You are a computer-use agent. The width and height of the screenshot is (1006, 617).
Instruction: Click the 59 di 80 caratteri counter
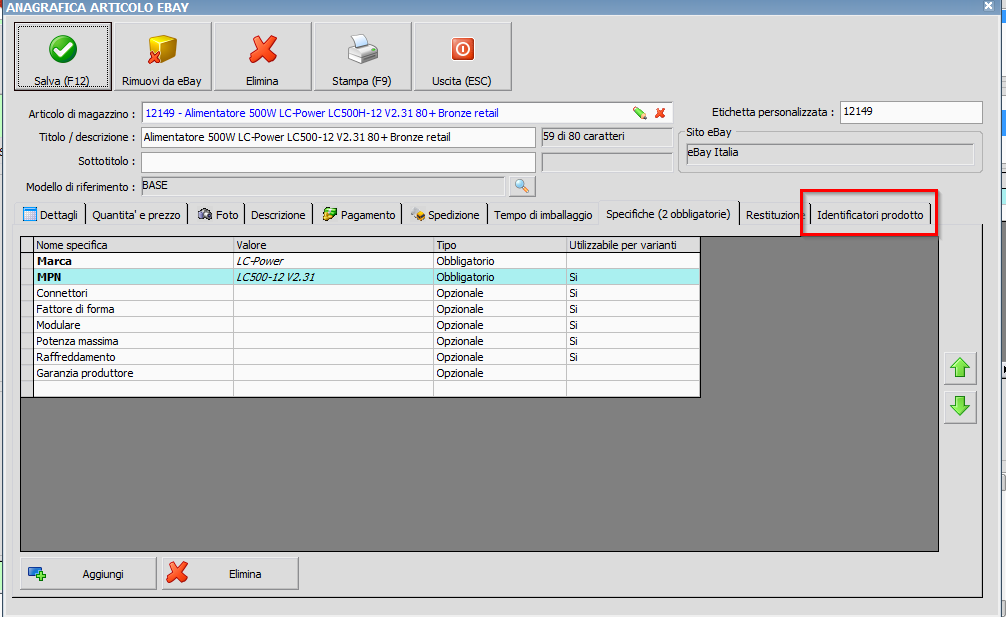tap(606, 137)
